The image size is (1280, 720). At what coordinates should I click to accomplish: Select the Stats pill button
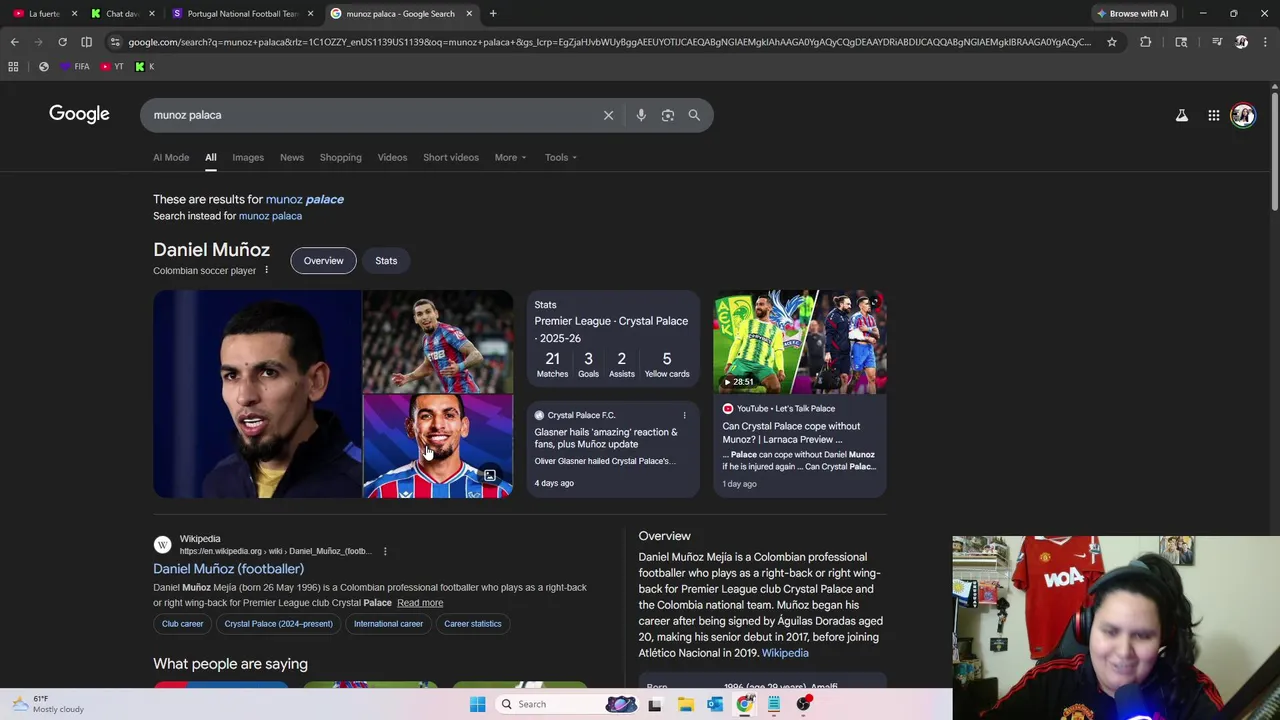click(386, 261)
